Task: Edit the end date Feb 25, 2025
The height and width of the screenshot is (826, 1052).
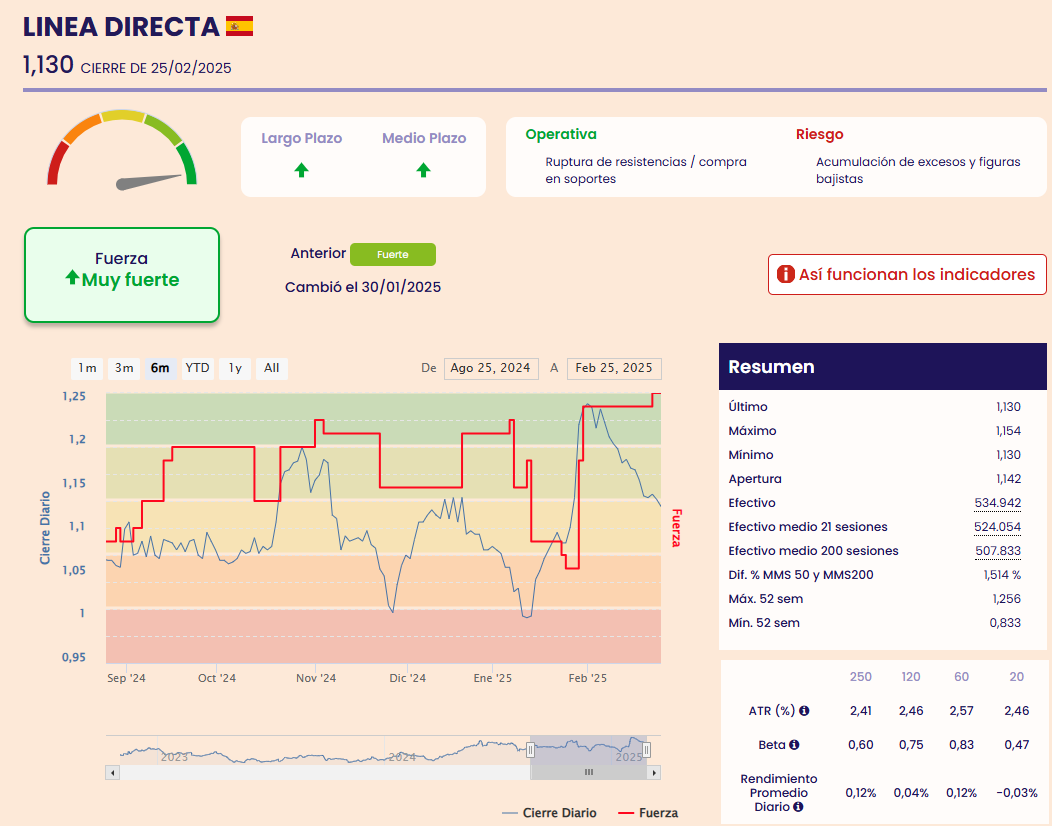Action: click(x=614, y=368)
